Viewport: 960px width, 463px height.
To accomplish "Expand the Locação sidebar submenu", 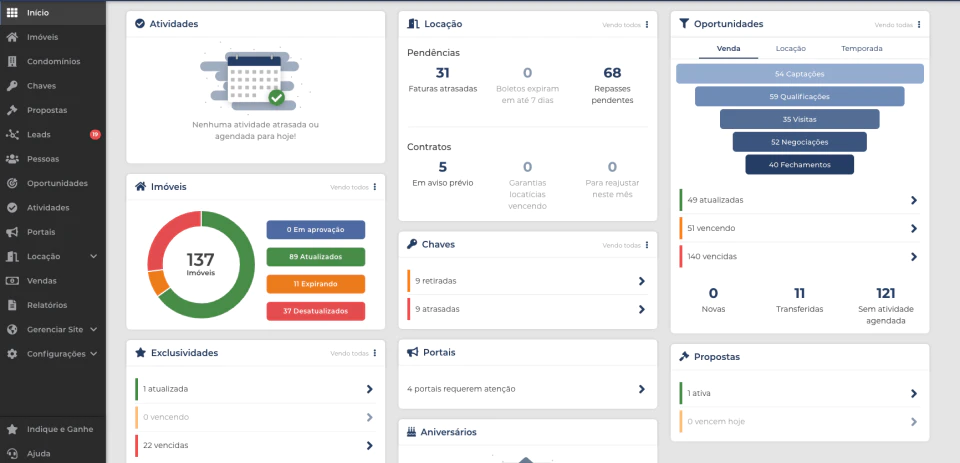I will click(94, 257).
